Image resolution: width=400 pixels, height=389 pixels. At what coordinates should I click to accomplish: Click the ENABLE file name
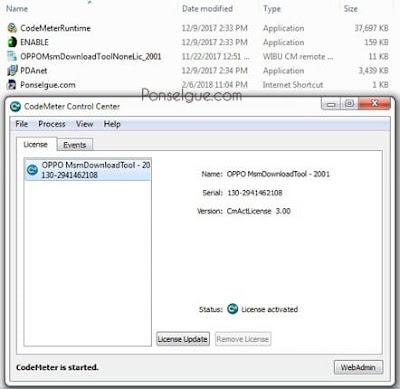(34, 42)
